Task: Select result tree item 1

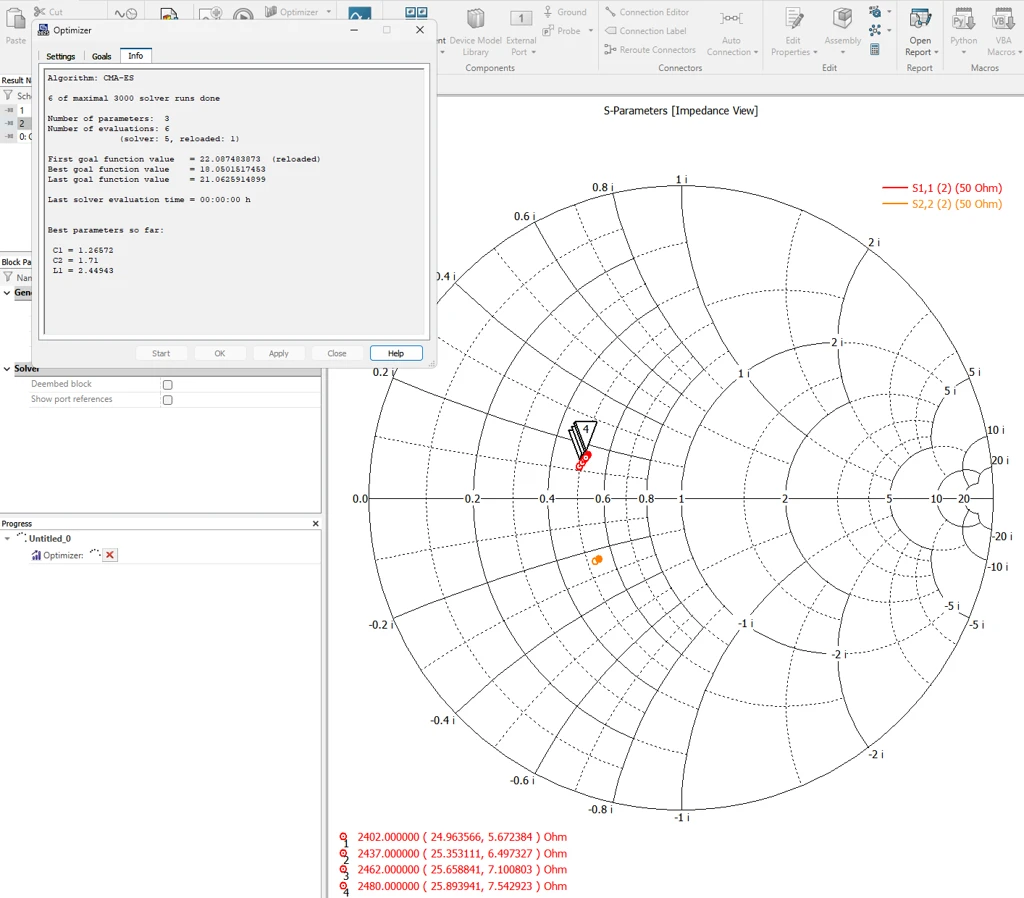Action: (22, 110)
